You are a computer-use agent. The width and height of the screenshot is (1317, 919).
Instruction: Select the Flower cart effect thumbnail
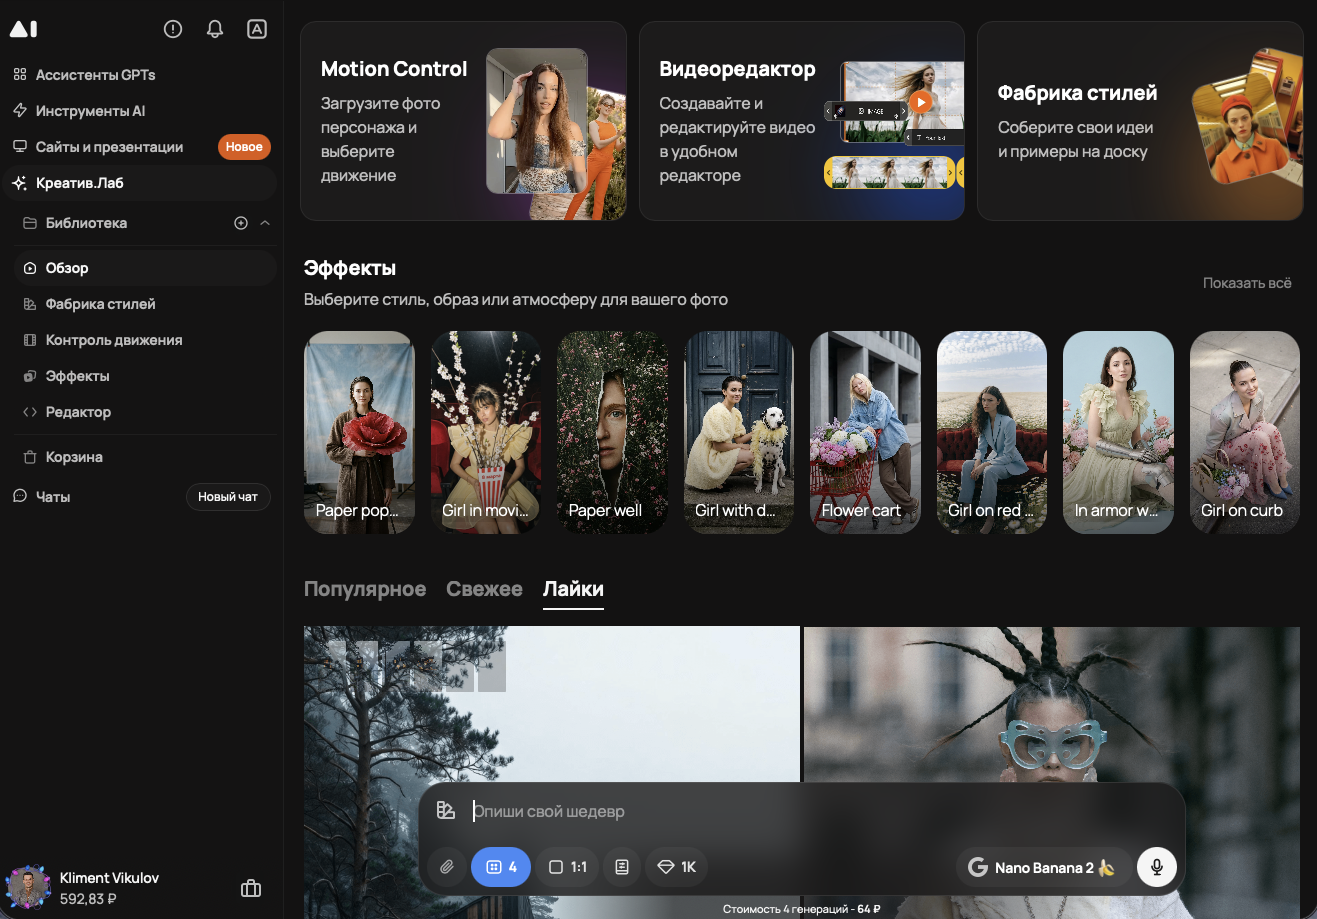864,432
